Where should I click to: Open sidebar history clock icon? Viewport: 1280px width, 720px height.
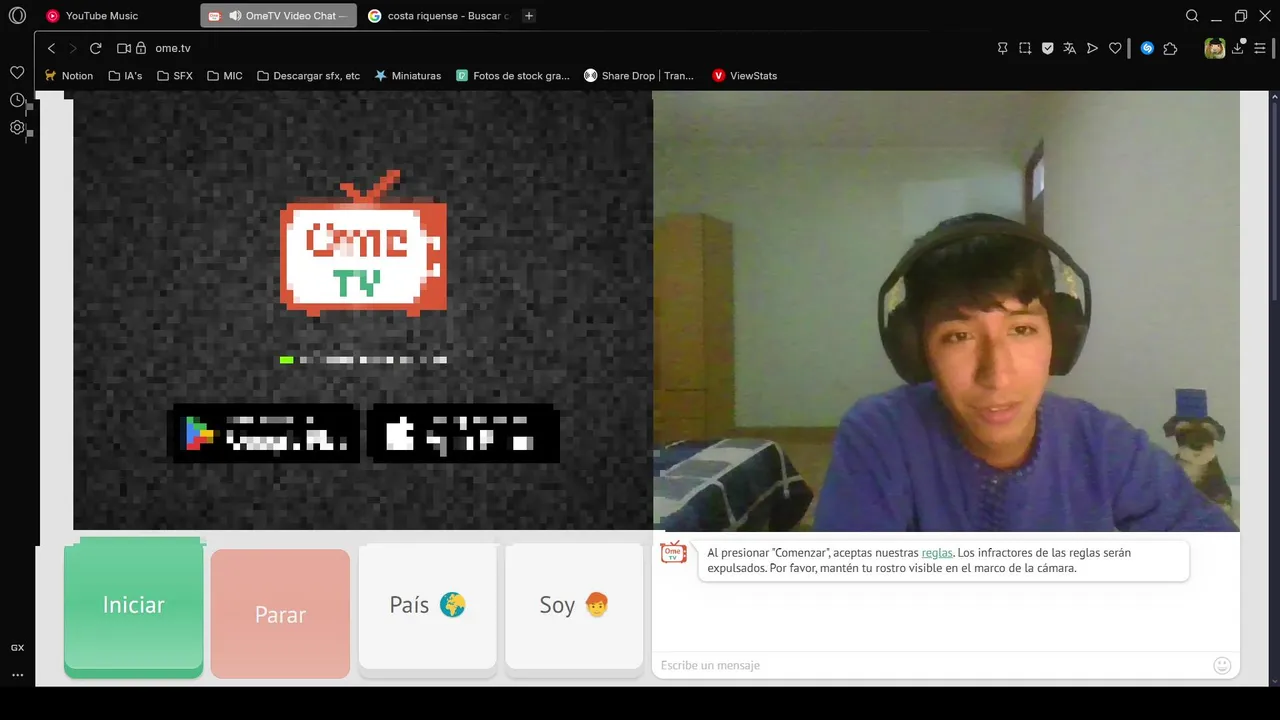click(x=17, y=100)
